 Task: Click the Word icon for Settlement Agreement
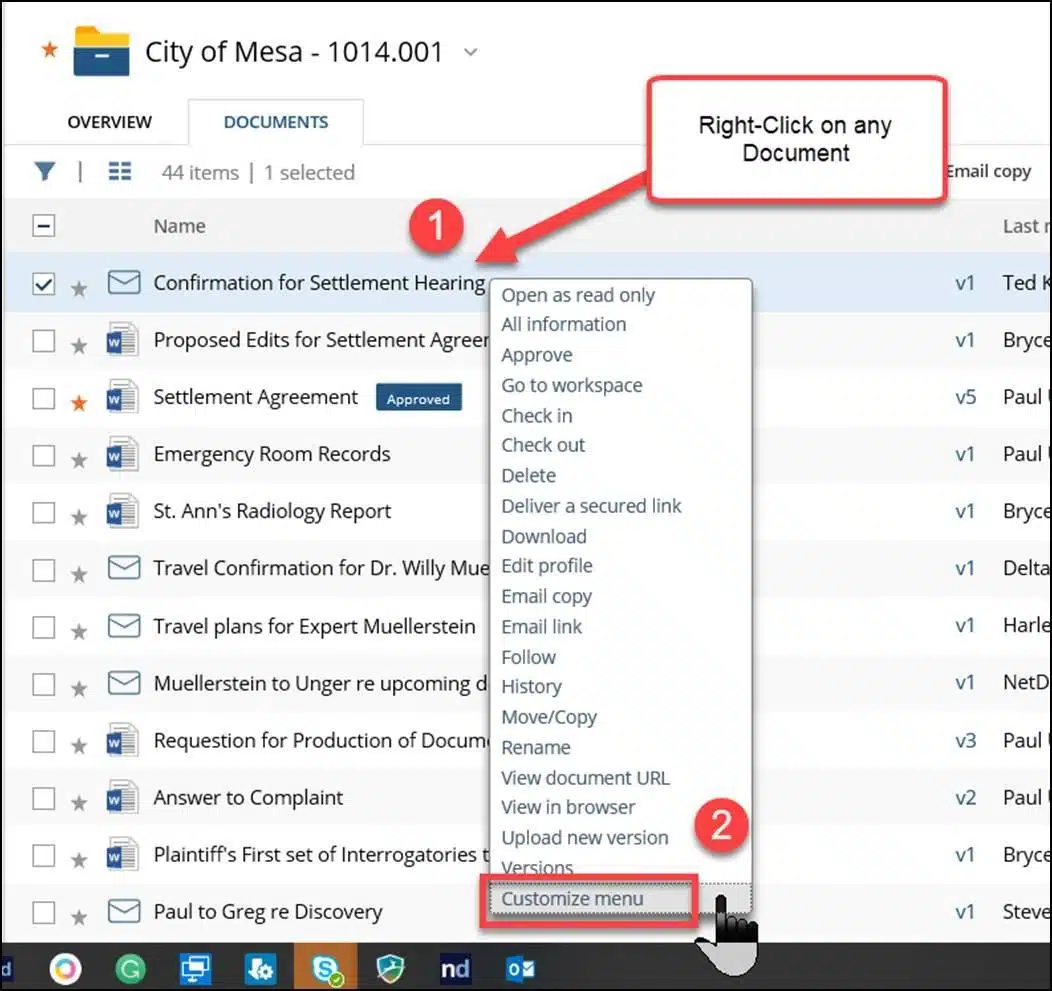pos(123,397)
